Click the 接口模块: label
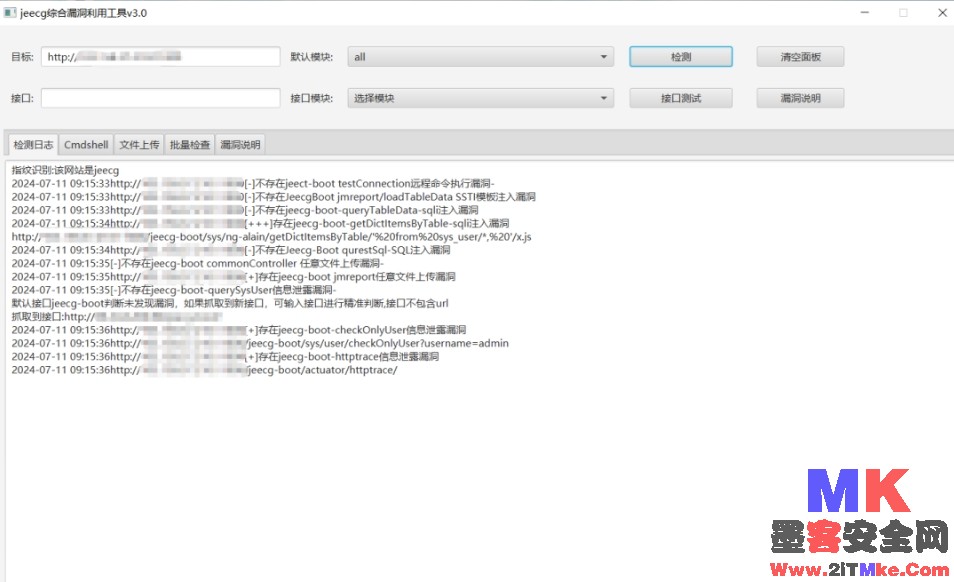 click(312, 98)
